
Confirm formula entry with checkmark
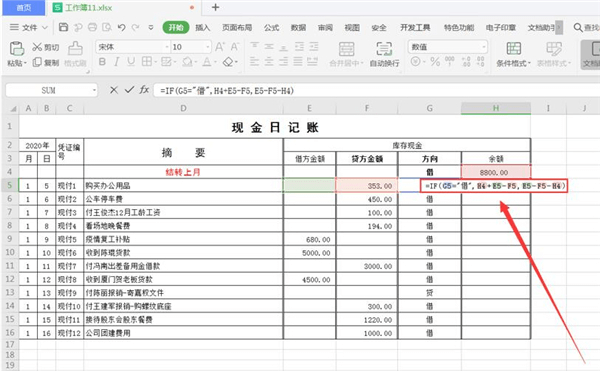coord(129,90)
